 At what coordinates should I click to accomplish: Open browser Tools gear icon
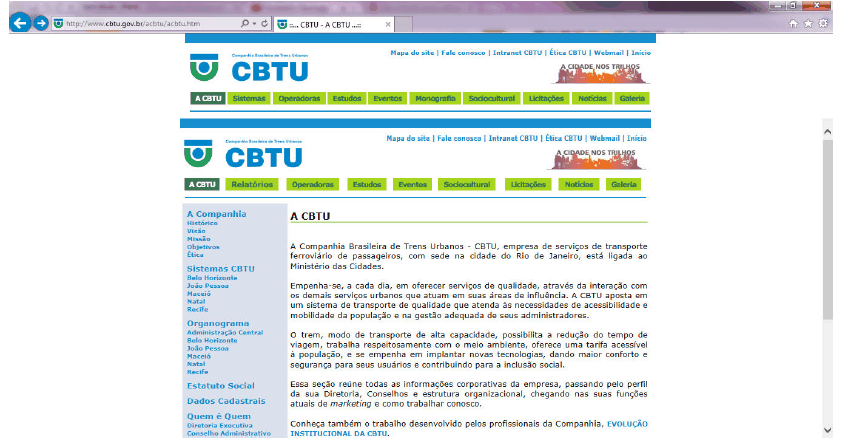[823, 23]
